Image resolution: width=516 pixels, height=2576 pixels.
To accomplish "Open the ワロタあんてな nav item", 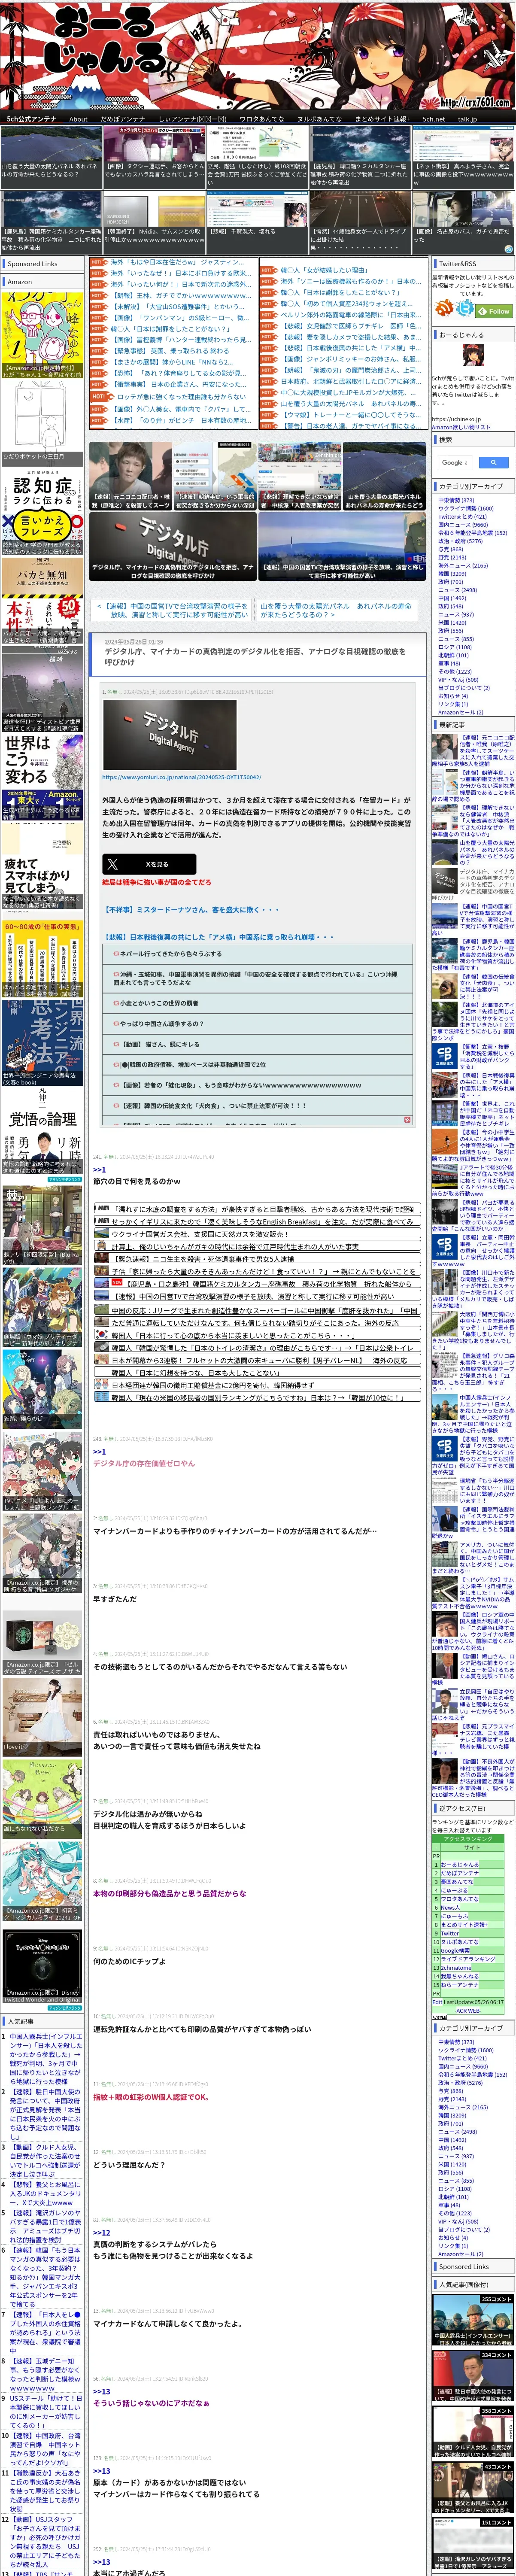I will pos(261,119).
